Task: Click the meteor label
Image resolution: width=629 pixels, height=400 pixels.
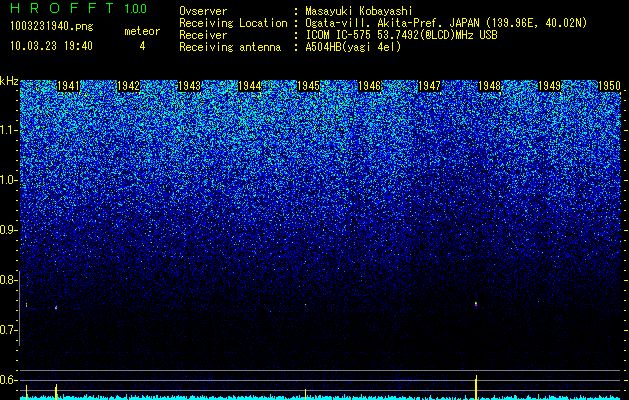Action: pos(142,31)
